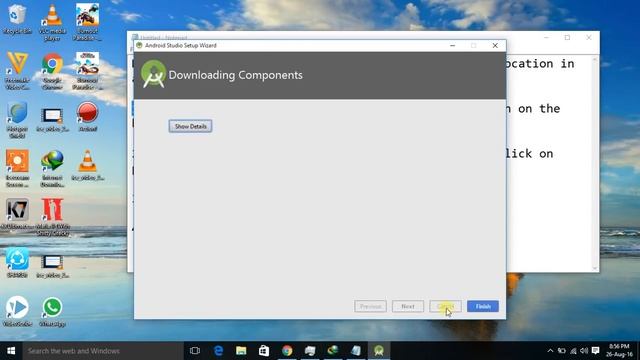
Task: Minimize the Notepad window behind the wizard
Action: (x=546, y=38)
